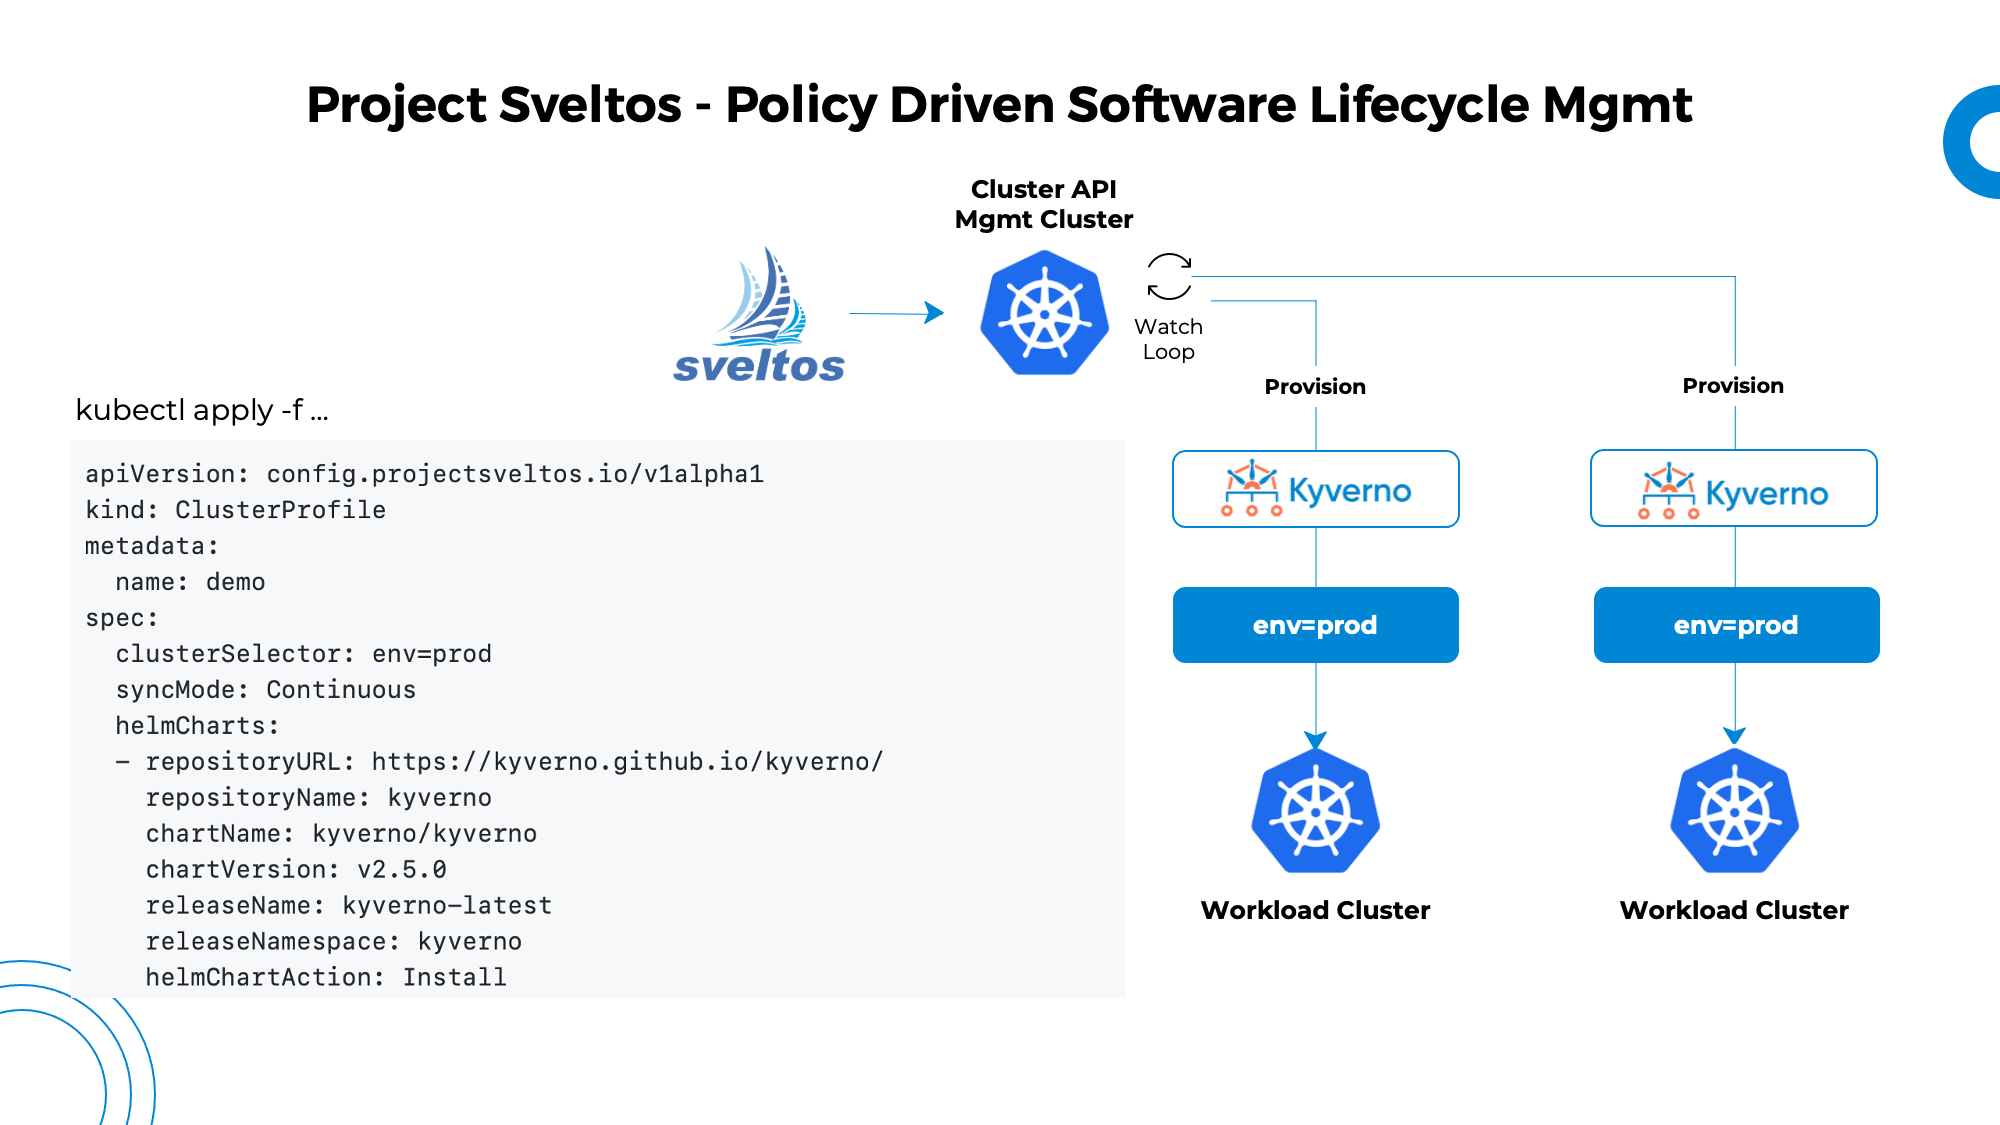Click the left Kyverno policy engine icon
The height and width of the screenshot is (1125, 2000).
coord(1236,488)
